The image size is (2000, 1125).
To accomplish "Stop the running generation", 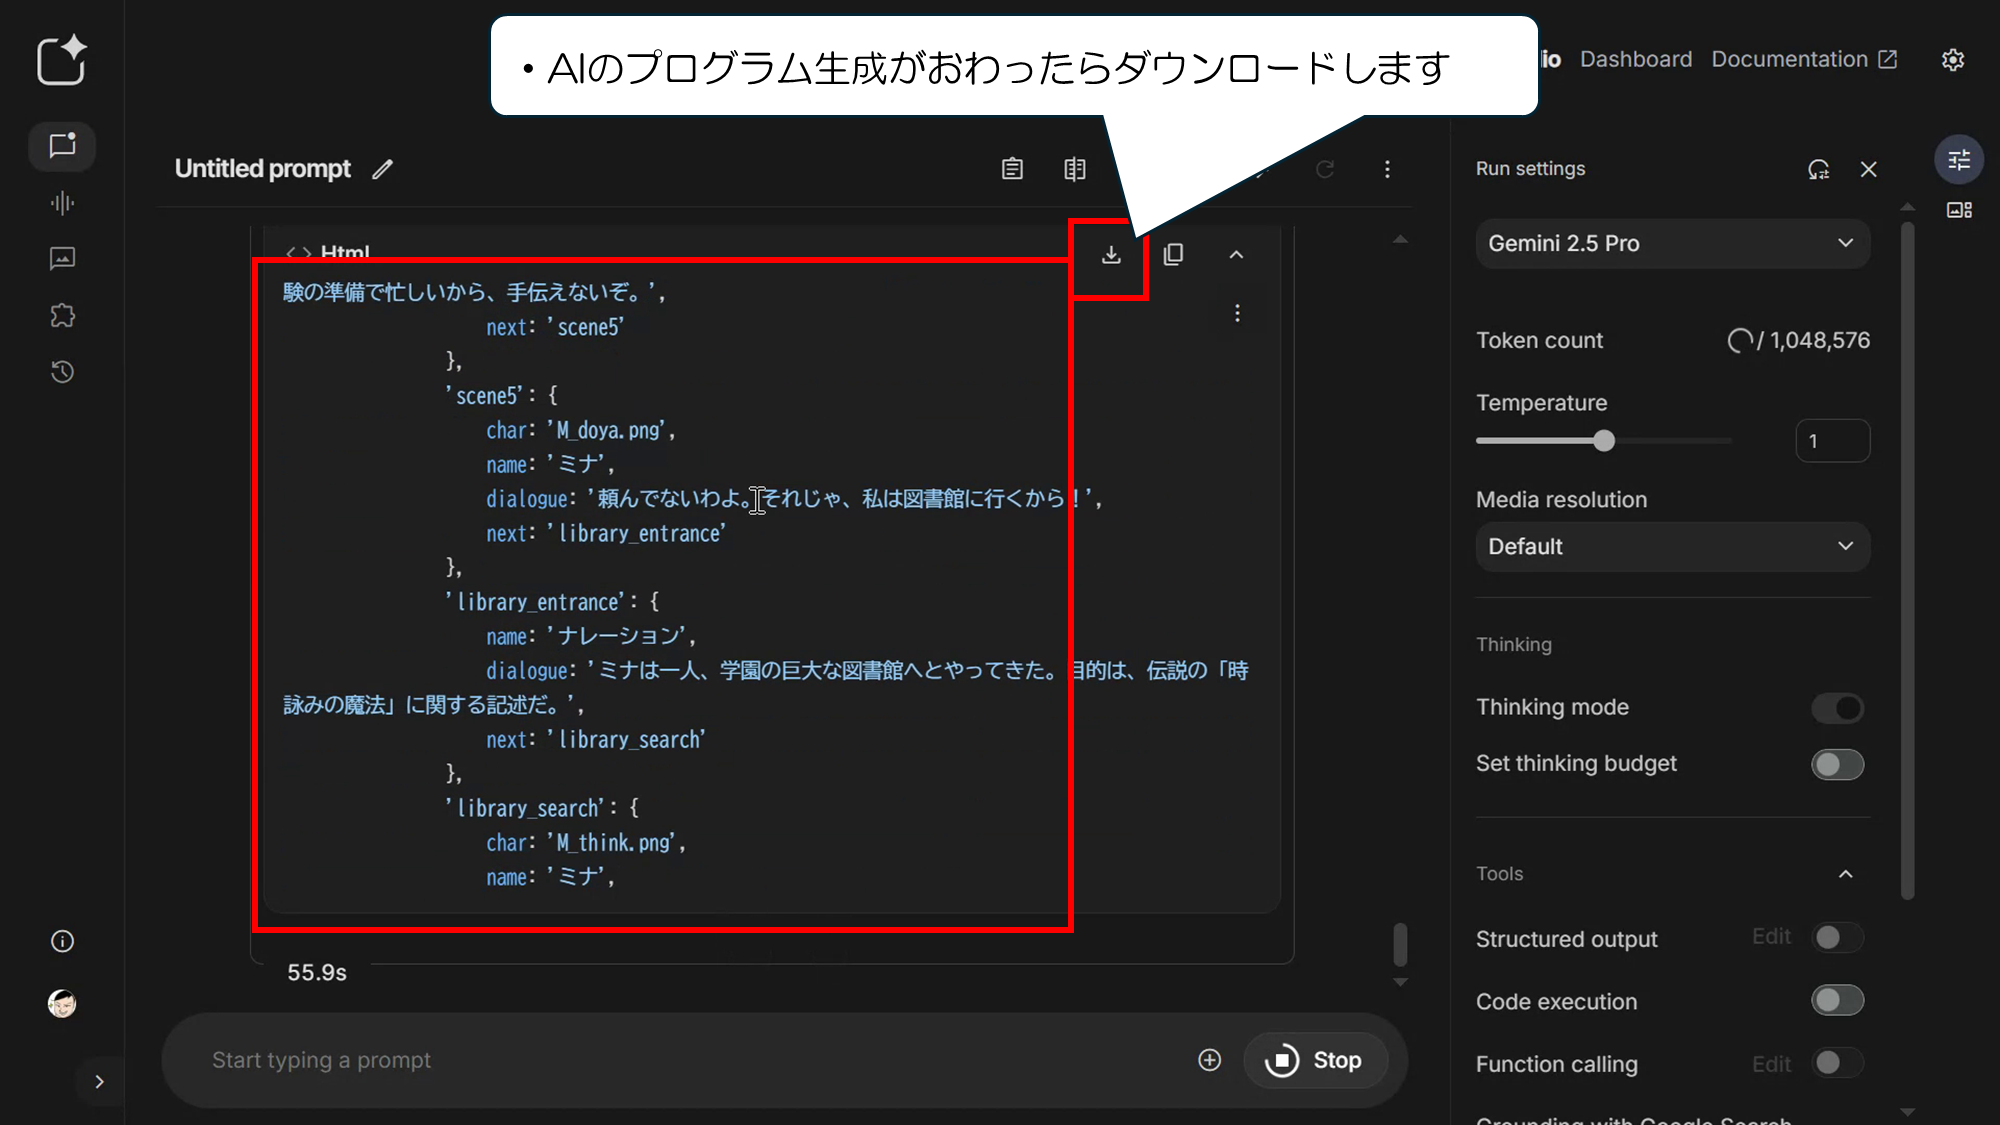I will tap(1314, 1061).
